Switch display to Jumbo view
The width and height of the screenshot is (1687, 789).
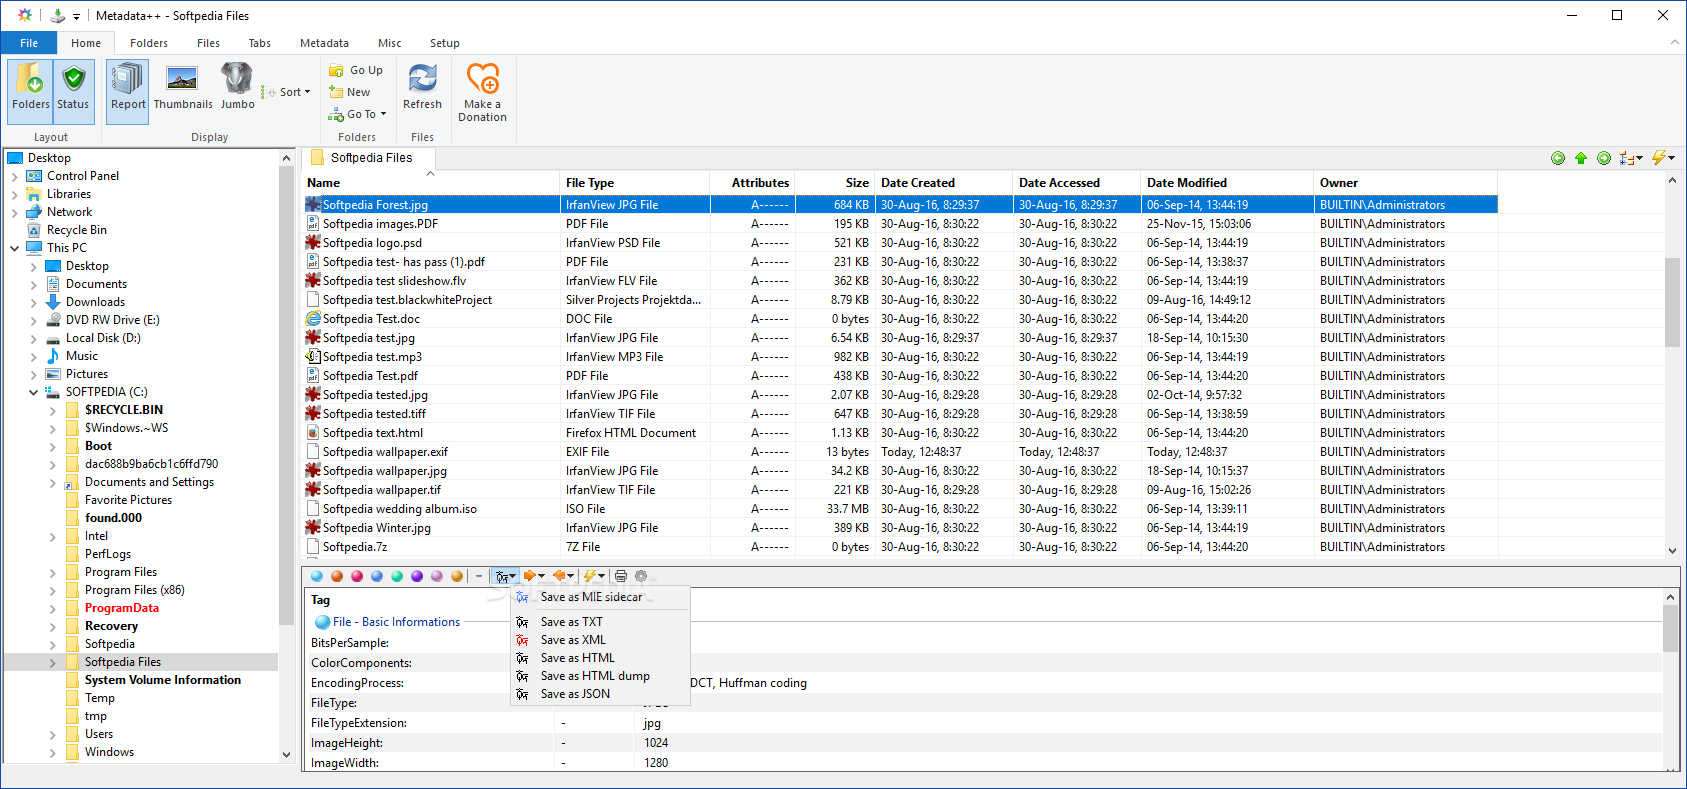(x=238, y=87)
